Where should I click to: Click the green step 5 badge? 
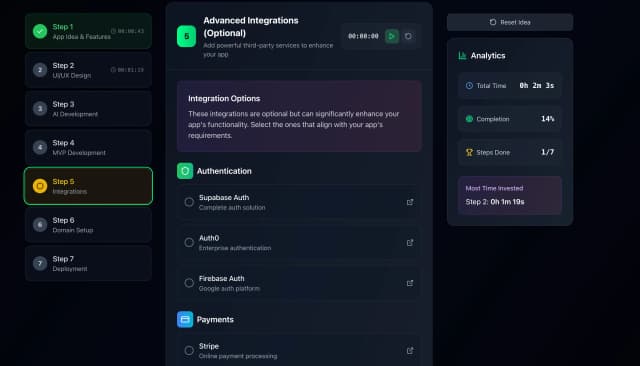point(187,36)
